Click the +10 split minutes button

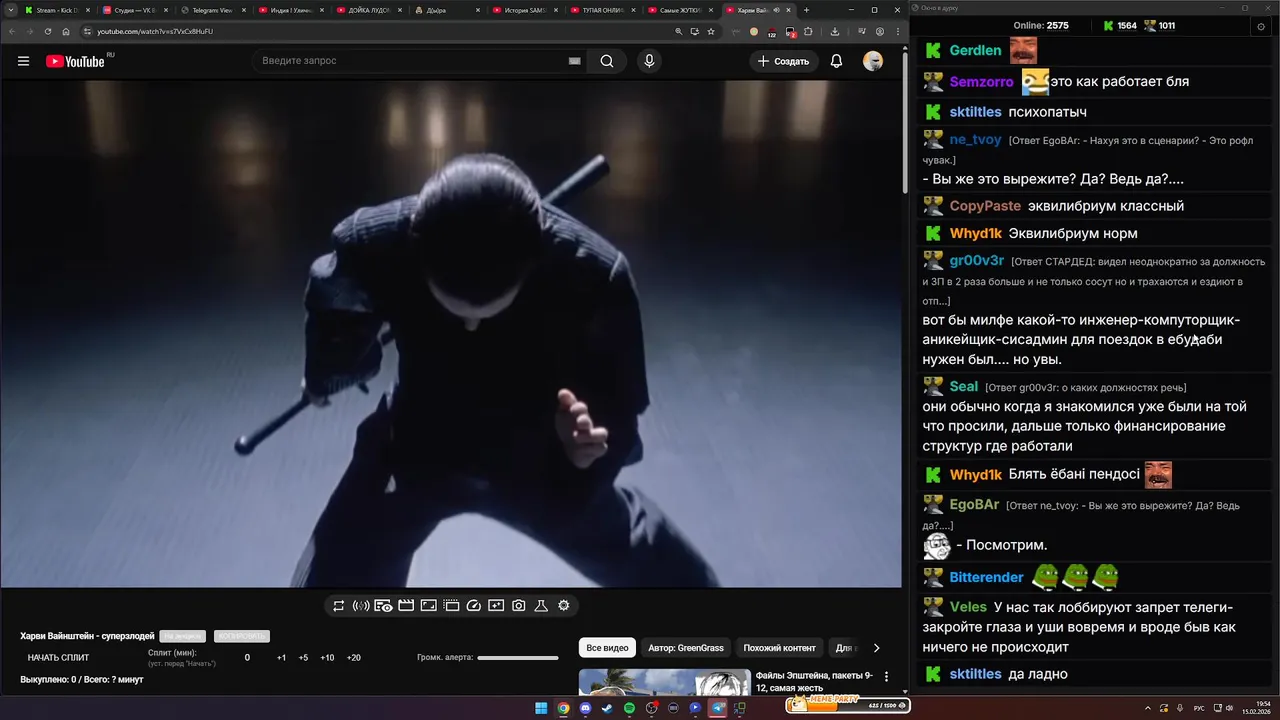pyautogui.click(x=327, y=658)
